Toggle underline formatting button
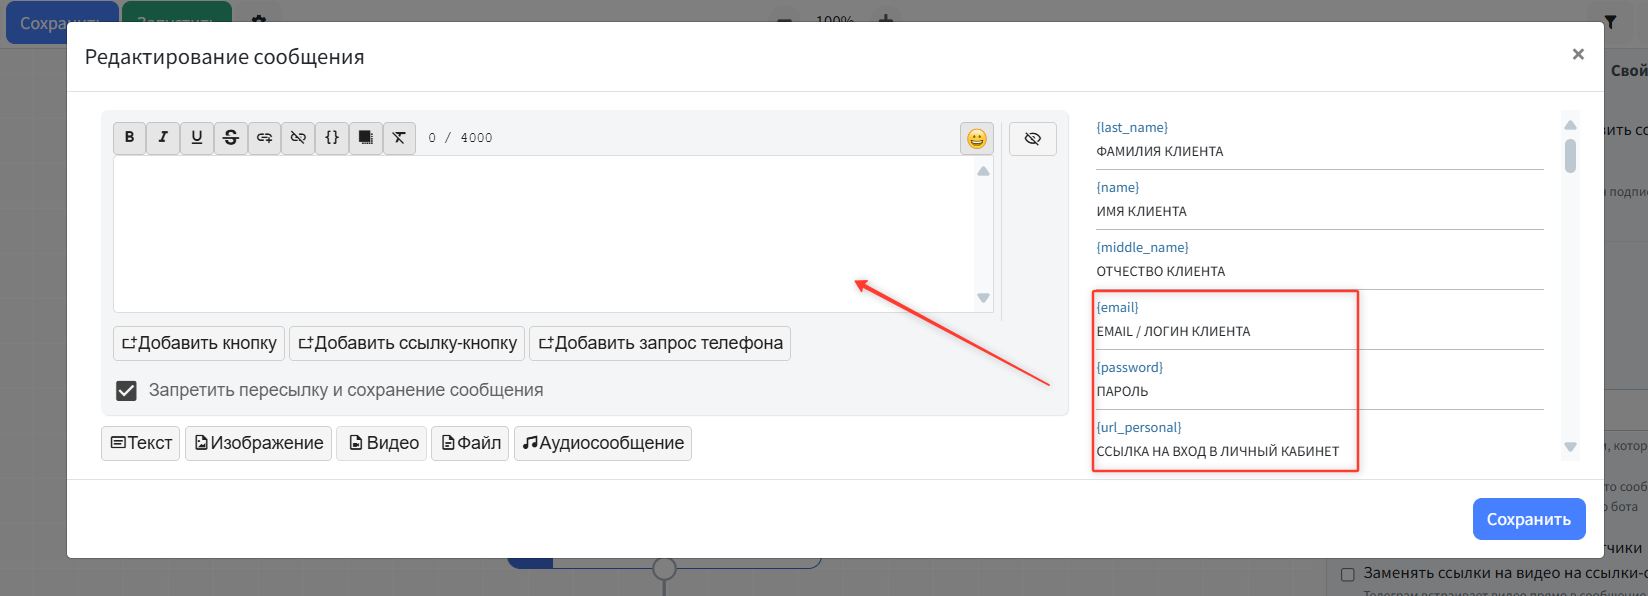Viewport: 1648px width, 596px height. [197, 138]
